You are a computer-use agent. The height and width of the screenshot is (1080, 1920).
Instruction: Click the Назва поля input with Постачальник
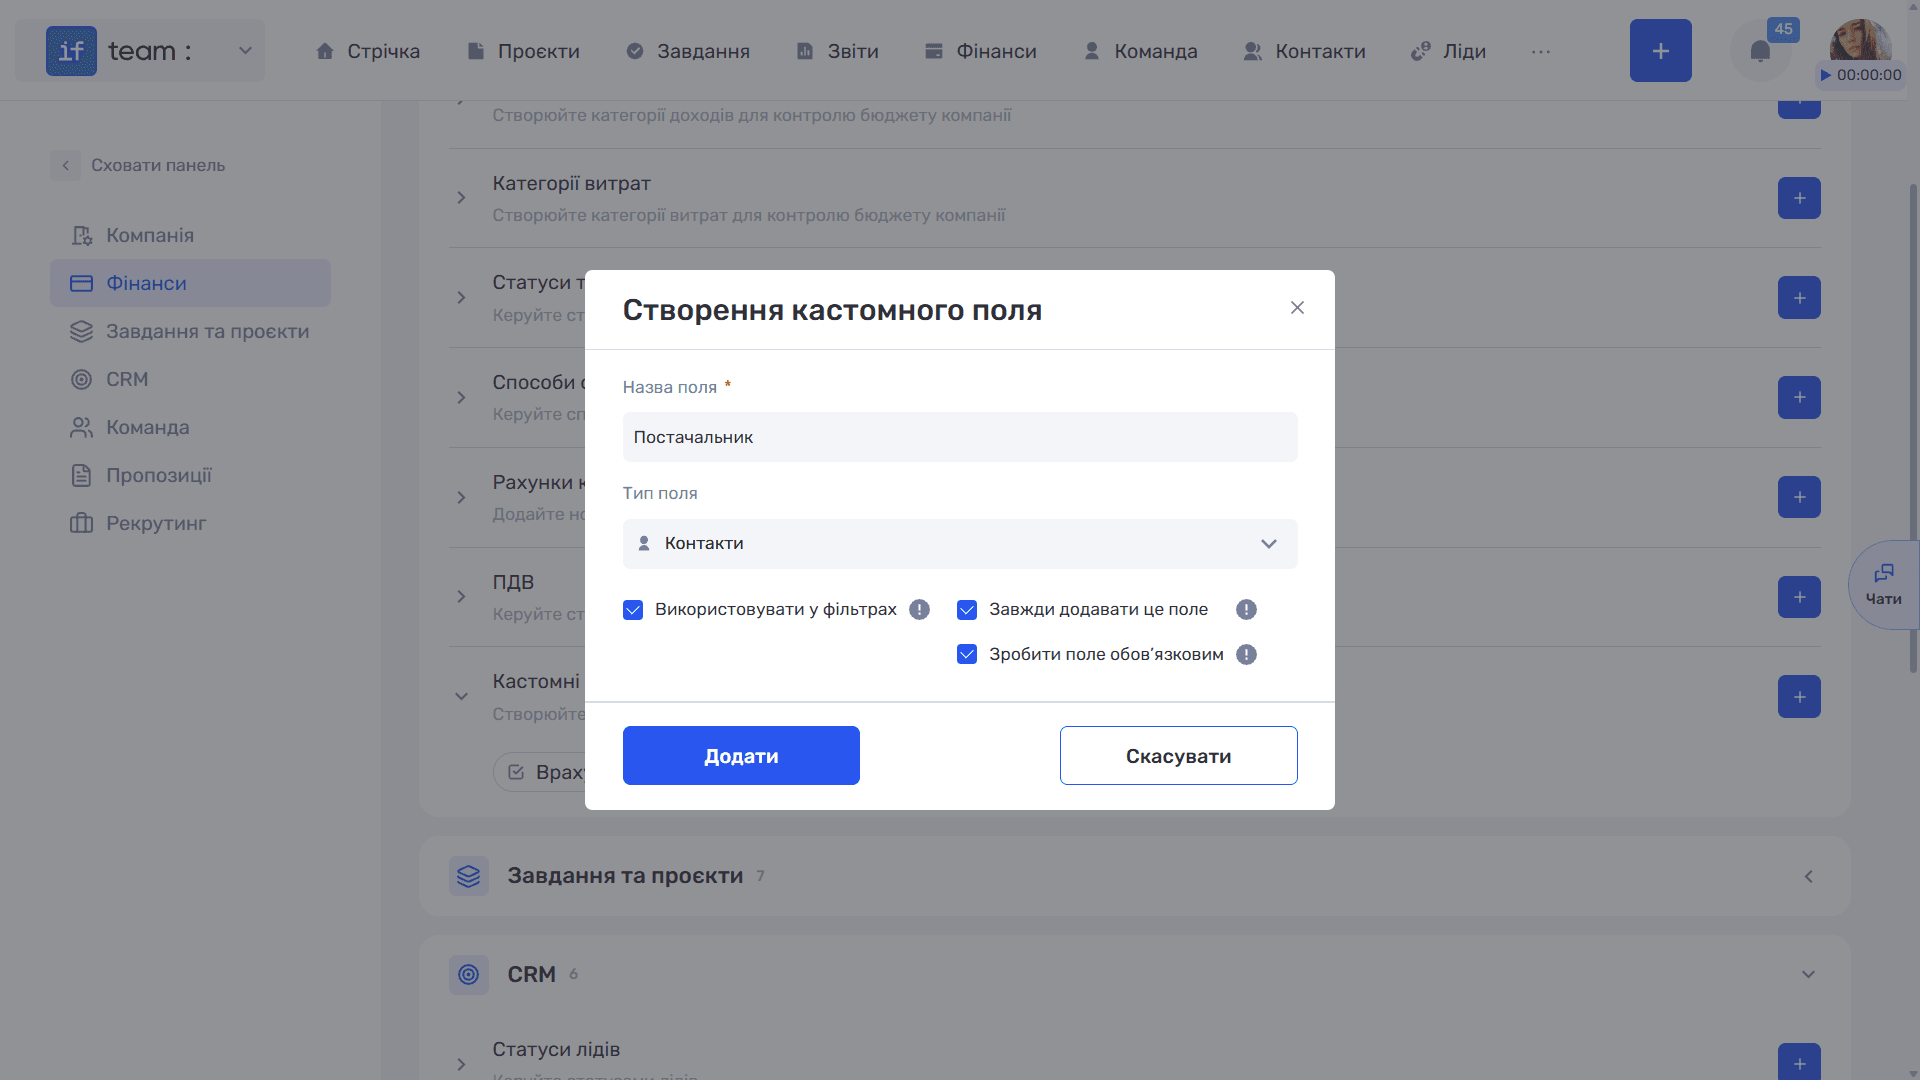960,438
